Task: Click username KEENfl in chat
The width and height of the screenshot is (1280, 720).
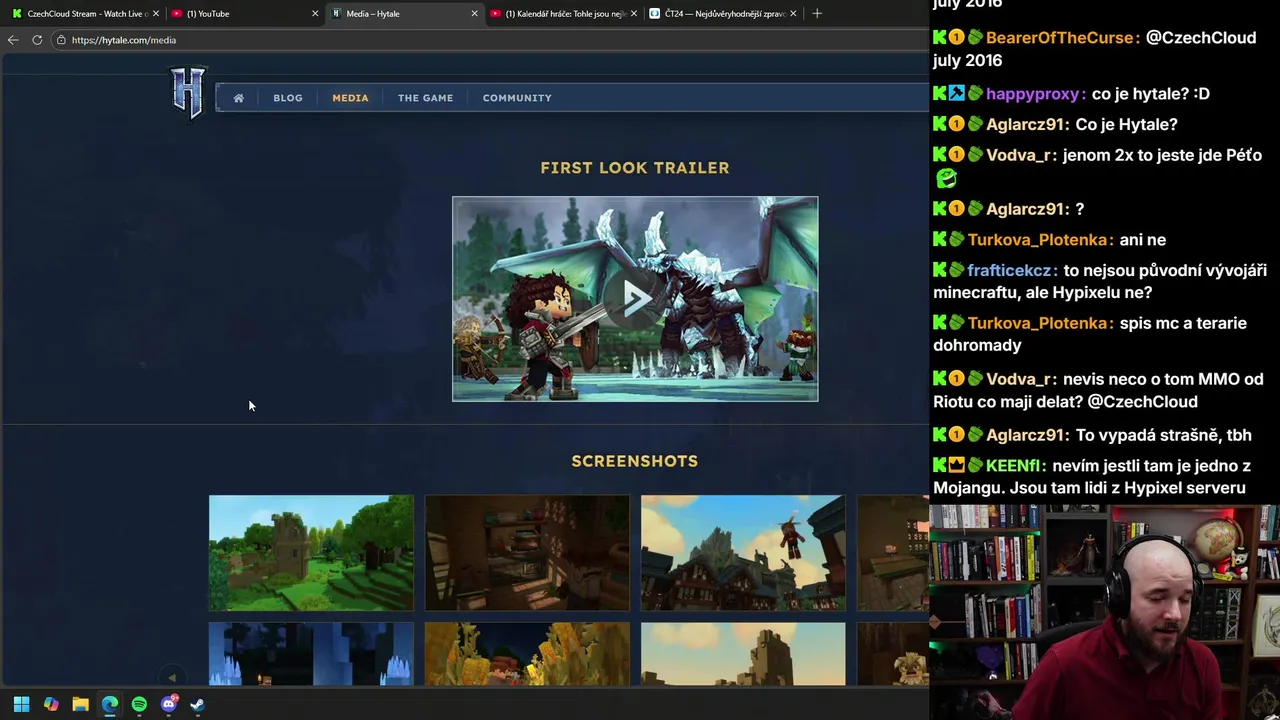Action: click(1014, 466)
